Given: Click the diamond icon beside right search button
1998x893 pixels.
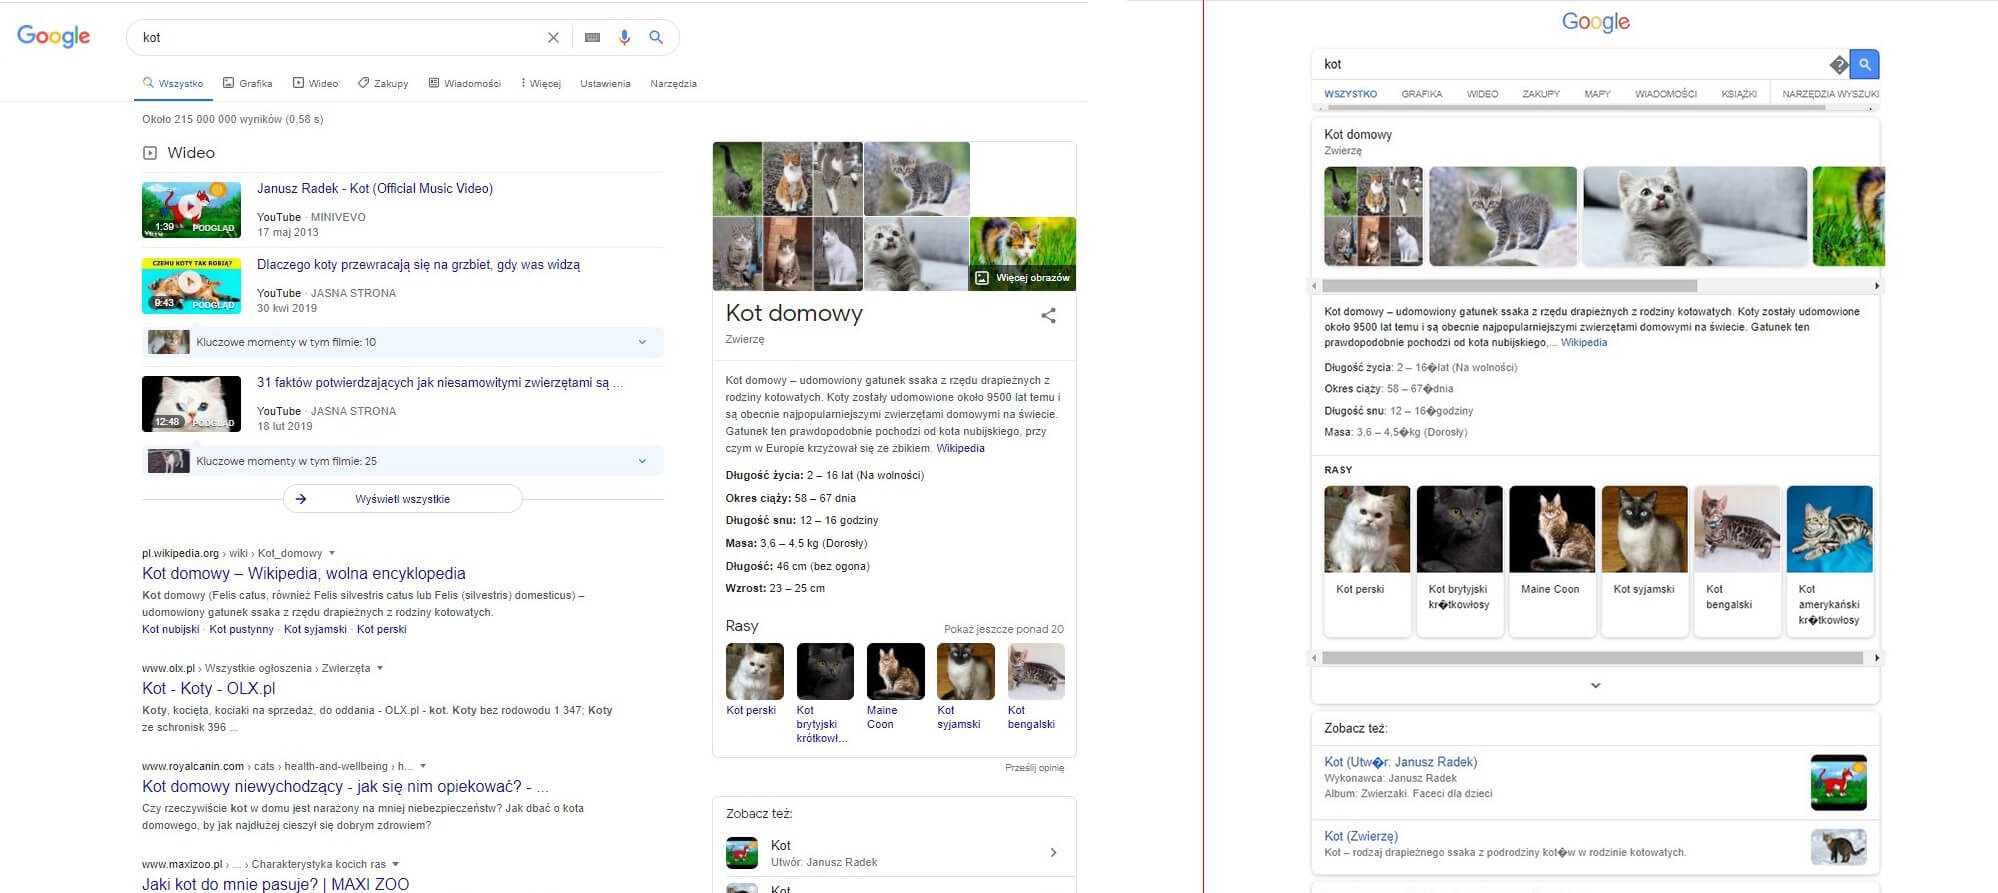Looking at the screenshot, I should (x=1838, y=65).
